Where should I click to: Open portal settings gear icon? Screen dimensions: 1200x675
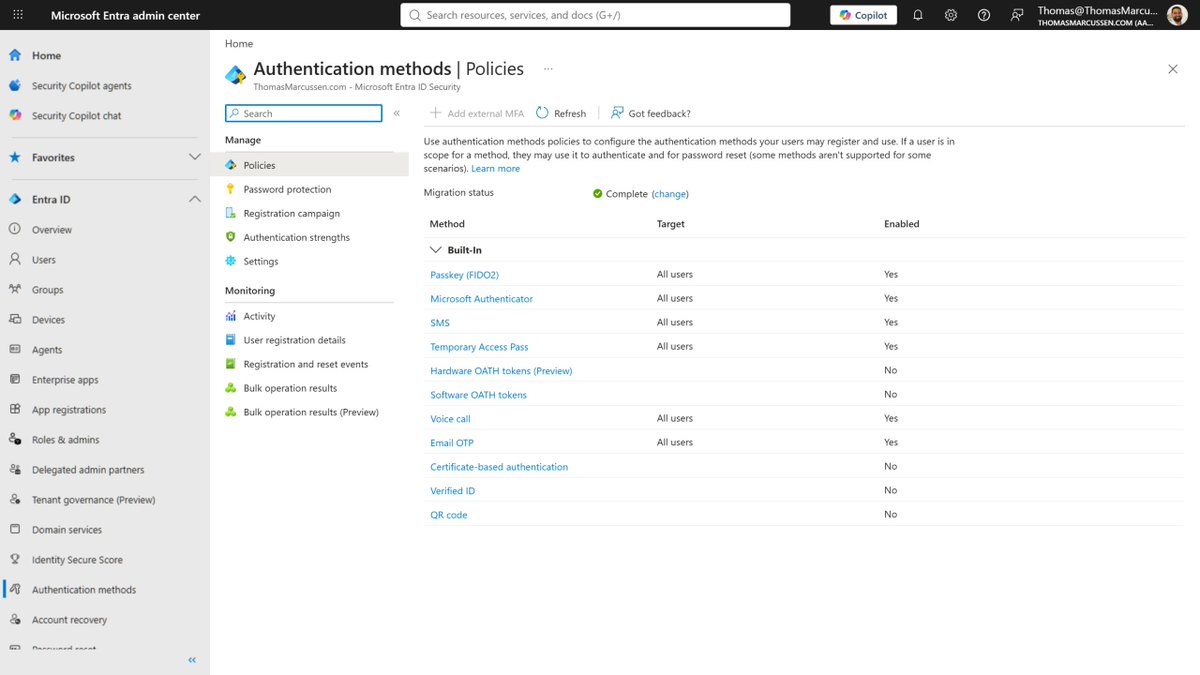coord(951,15)
